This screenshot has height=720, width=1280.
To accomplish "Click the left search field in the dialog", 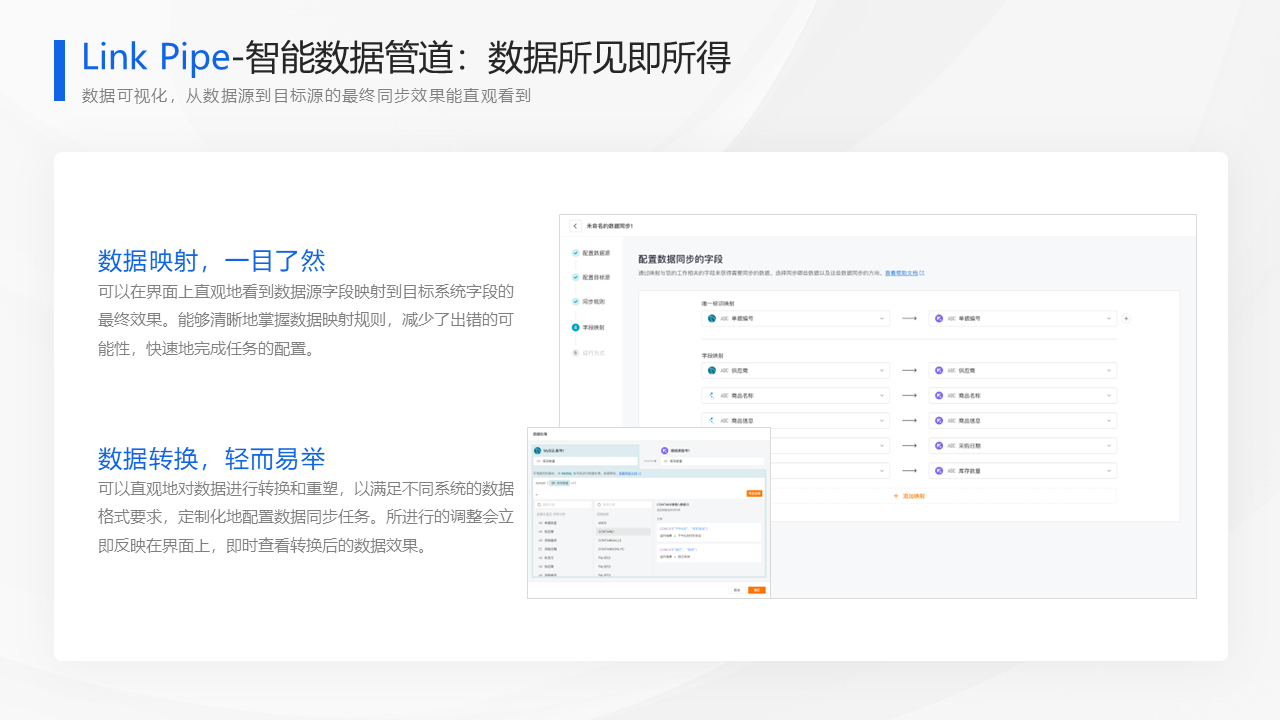I will click(563, 504).
